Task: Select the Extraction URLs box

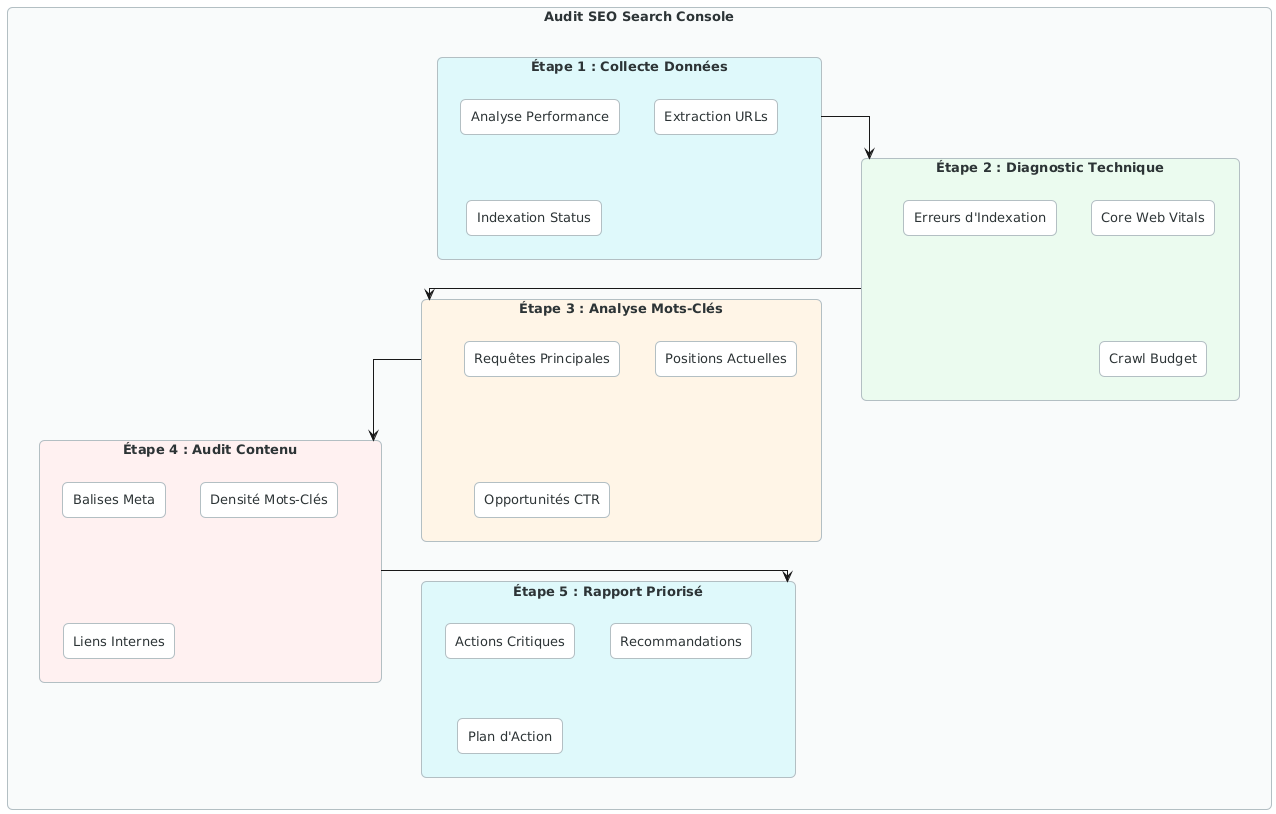Action: [x=716, y=117]
